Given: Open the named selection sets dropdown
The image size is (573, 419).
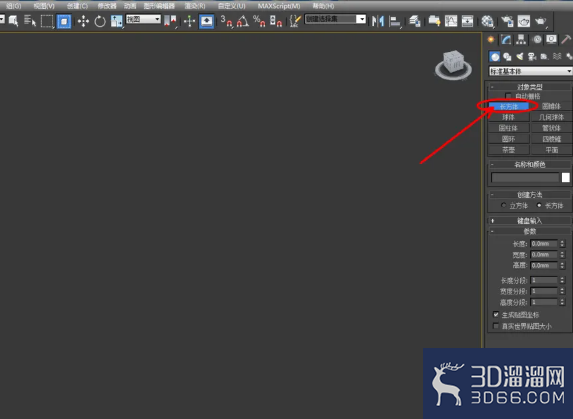Looking at the screenshot, I should 335,19.
